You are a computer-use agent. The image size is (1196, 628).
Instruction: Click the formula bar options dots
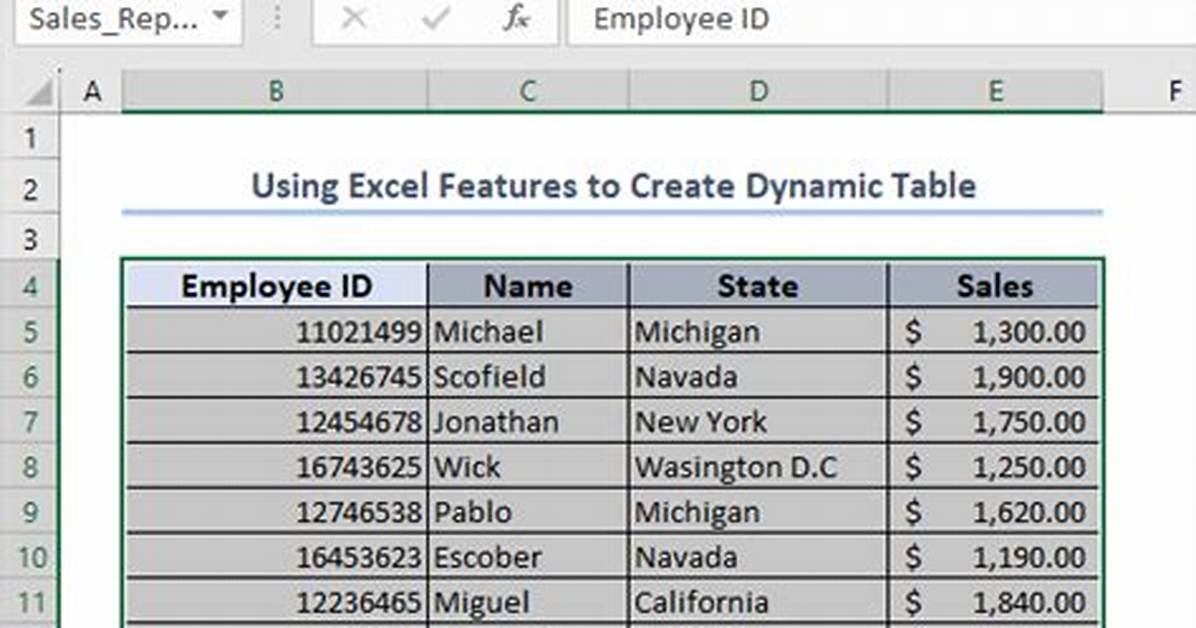(277, 18)
